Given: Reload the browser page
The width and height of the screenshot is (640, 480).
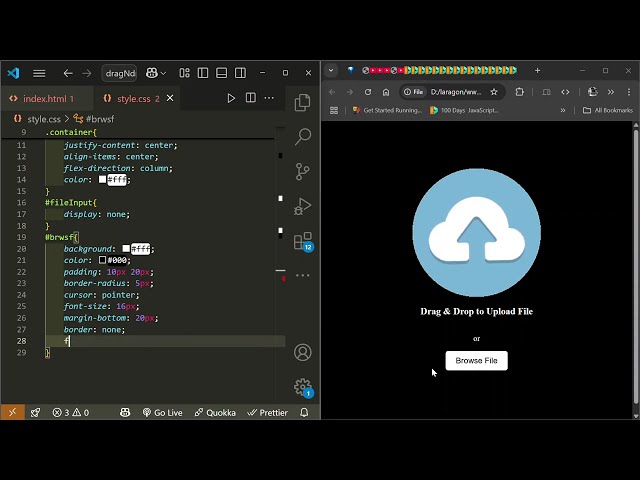Looking at the screenshot, I should (368, 92).
